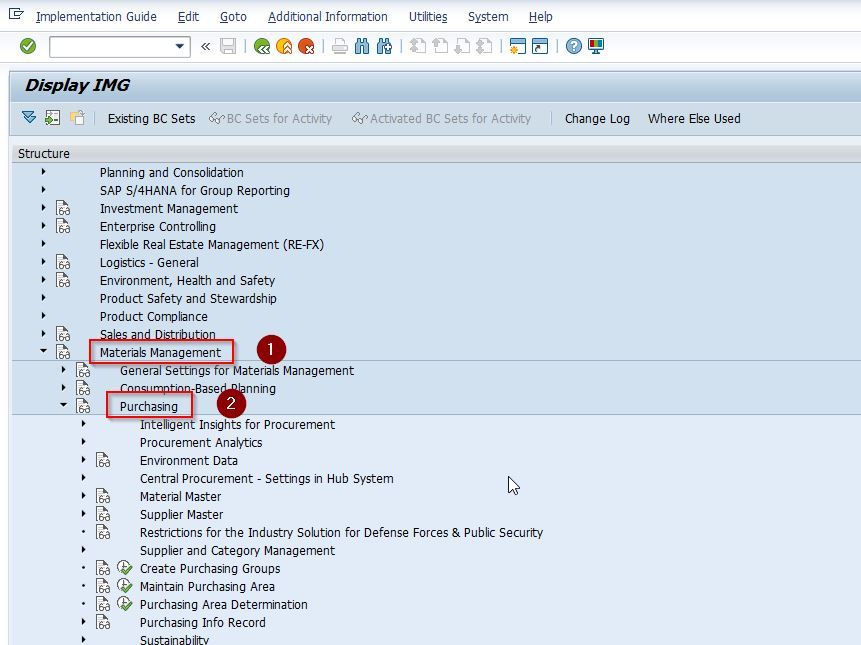Click the Create New Session icon
861x645 pixels.
518,46
